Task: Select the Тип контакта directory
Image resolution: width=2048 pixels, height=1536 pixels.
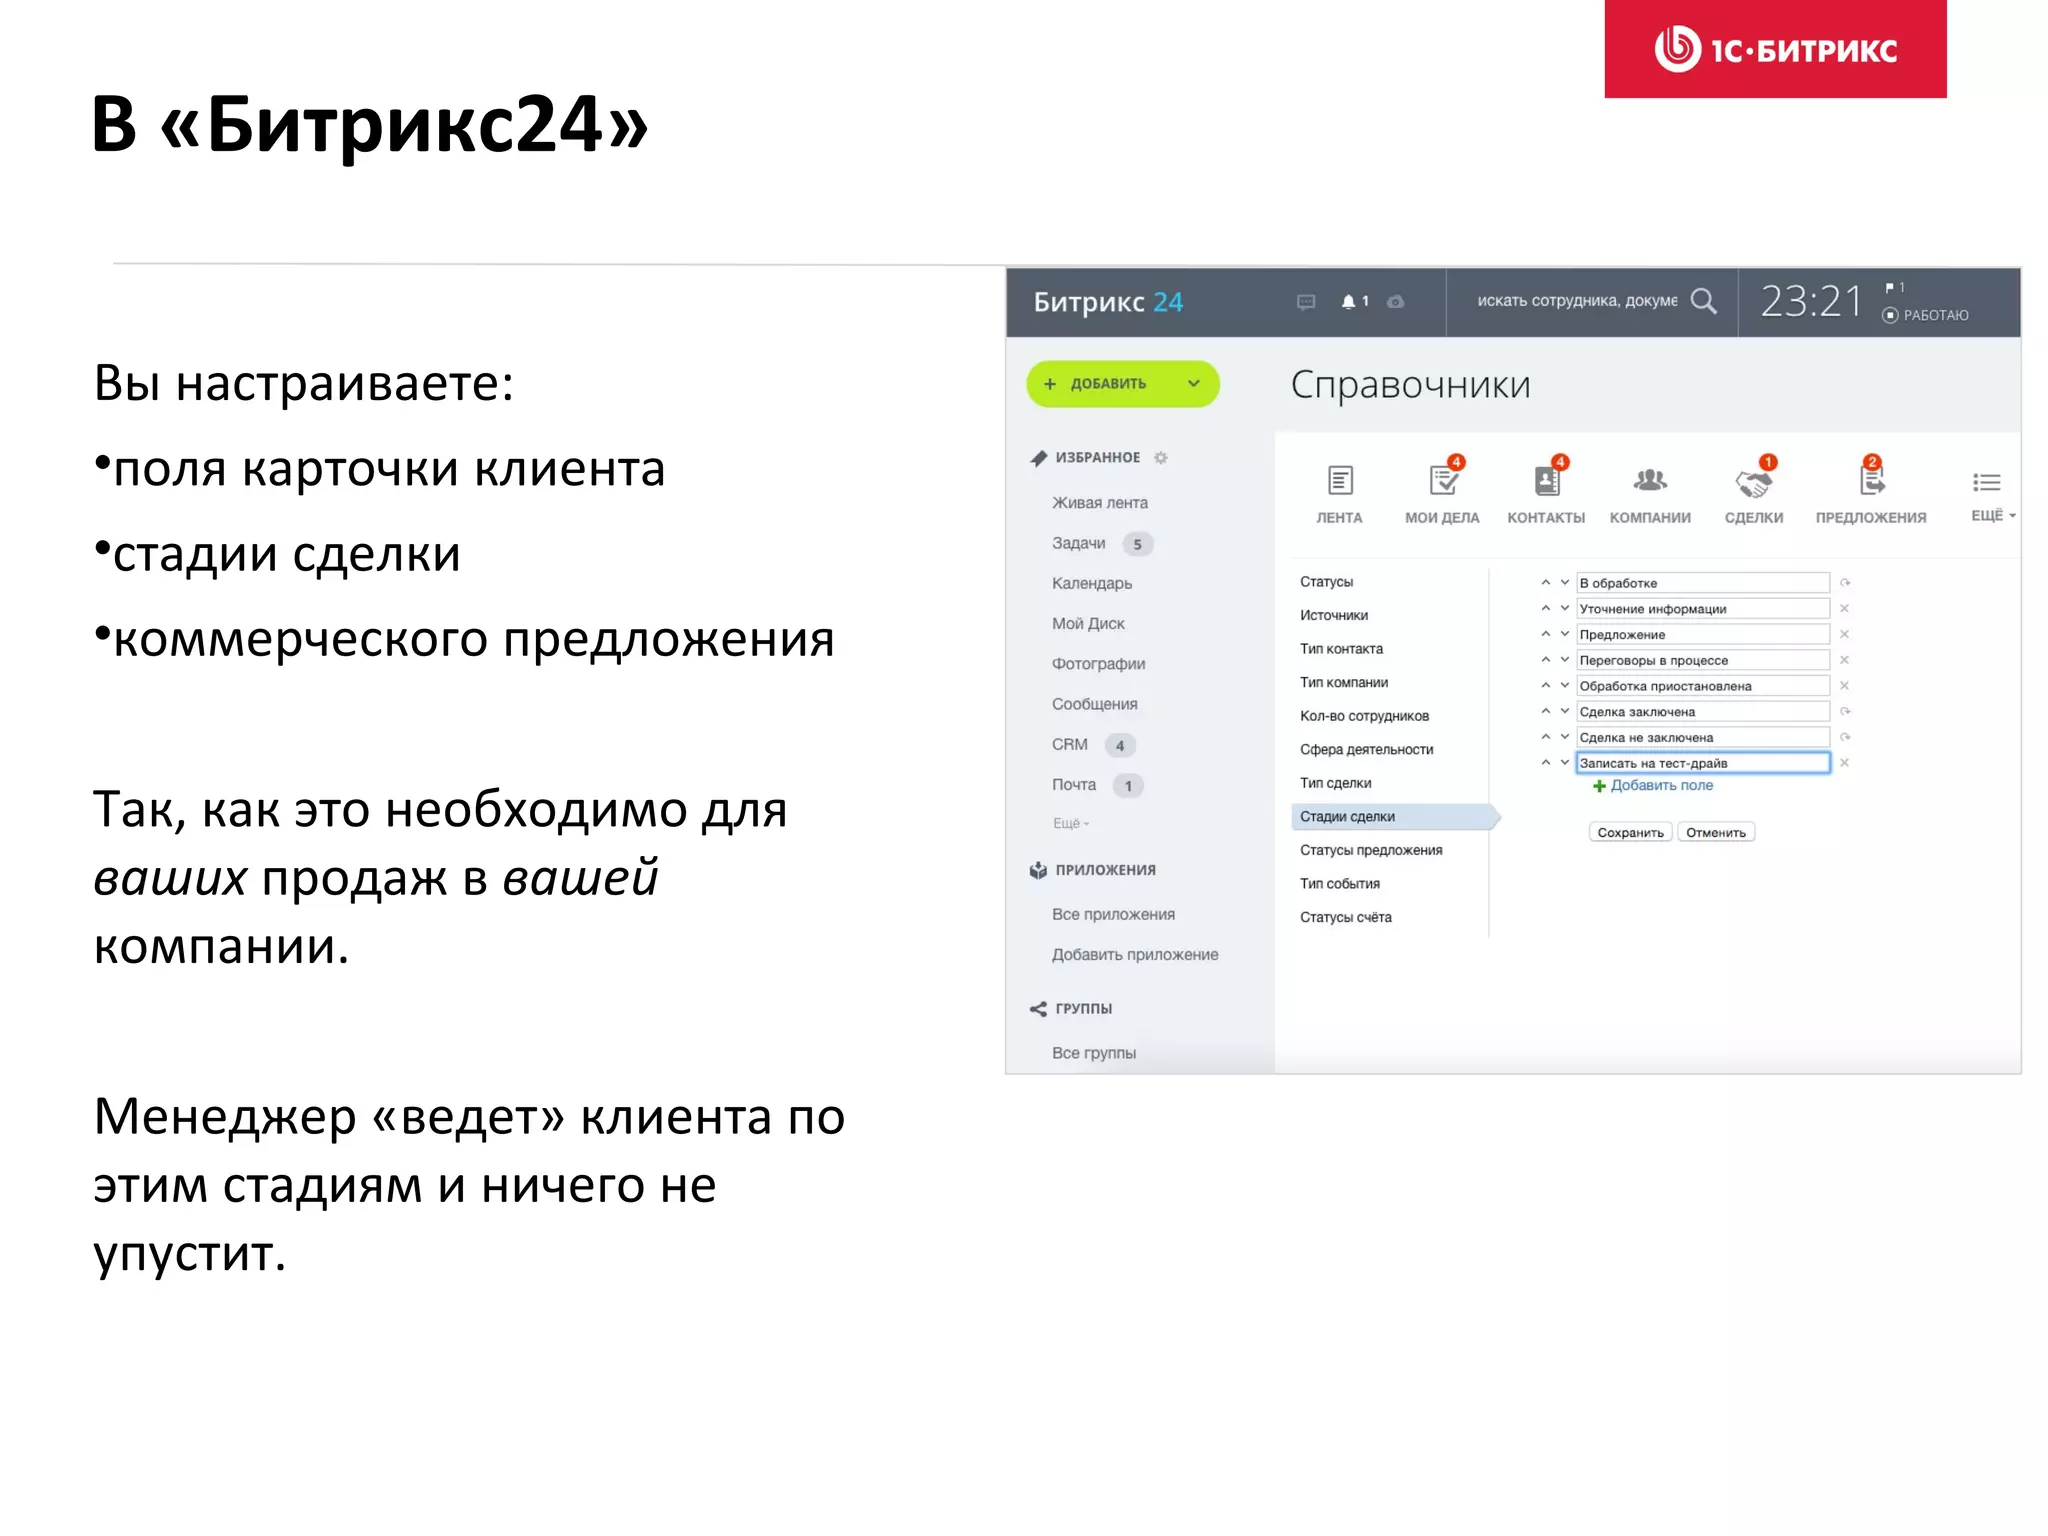Action: click(1341, 649)
